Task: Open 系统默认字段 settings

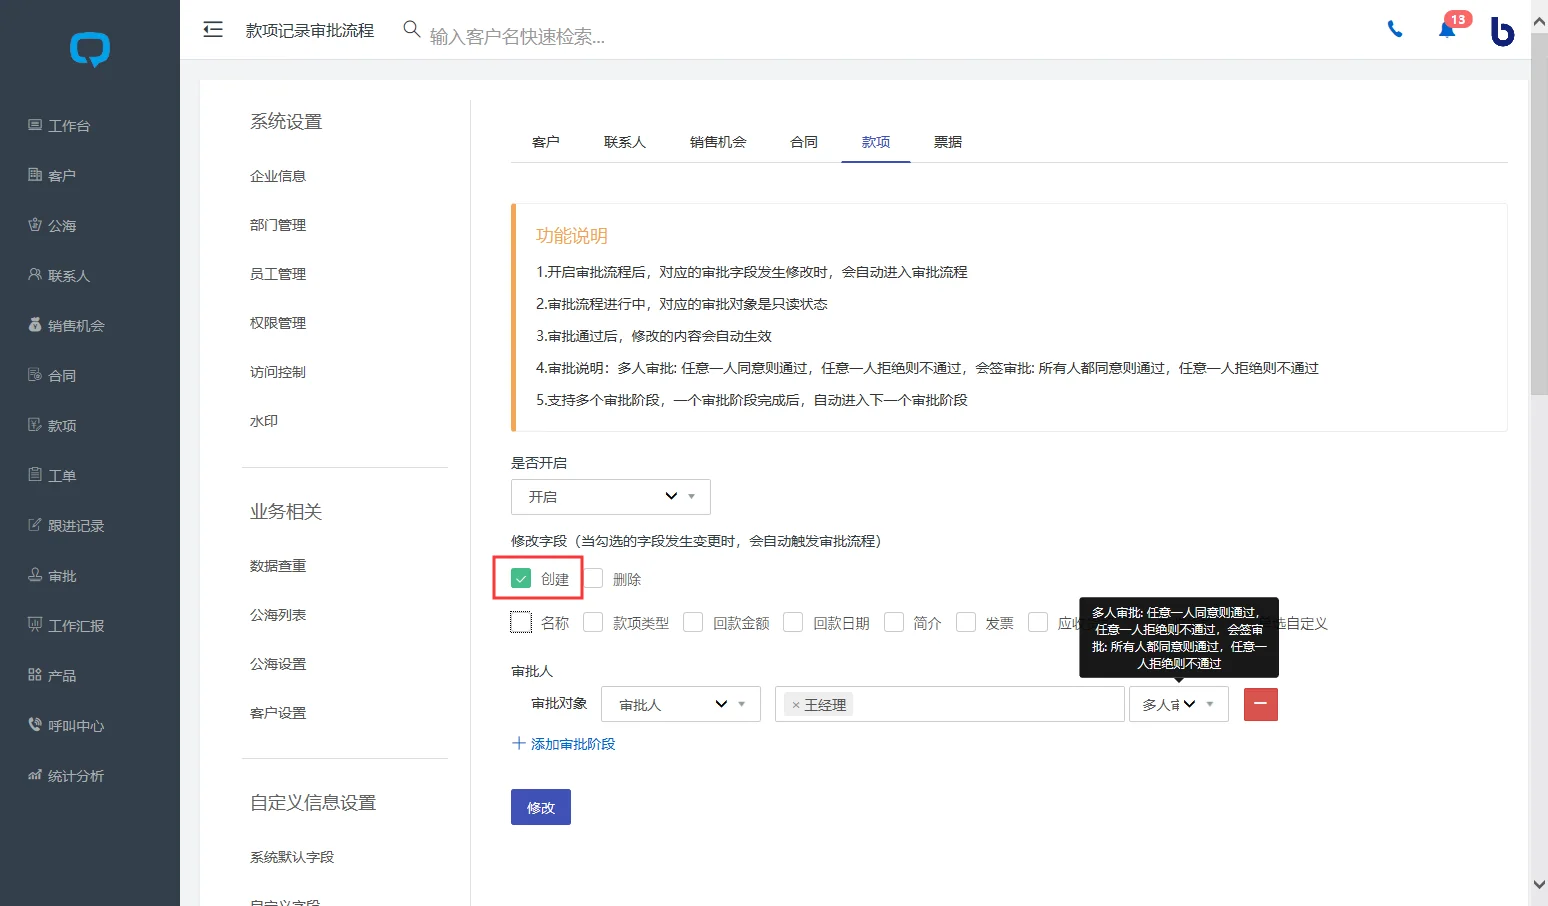Action: click(x=292, y=857)
